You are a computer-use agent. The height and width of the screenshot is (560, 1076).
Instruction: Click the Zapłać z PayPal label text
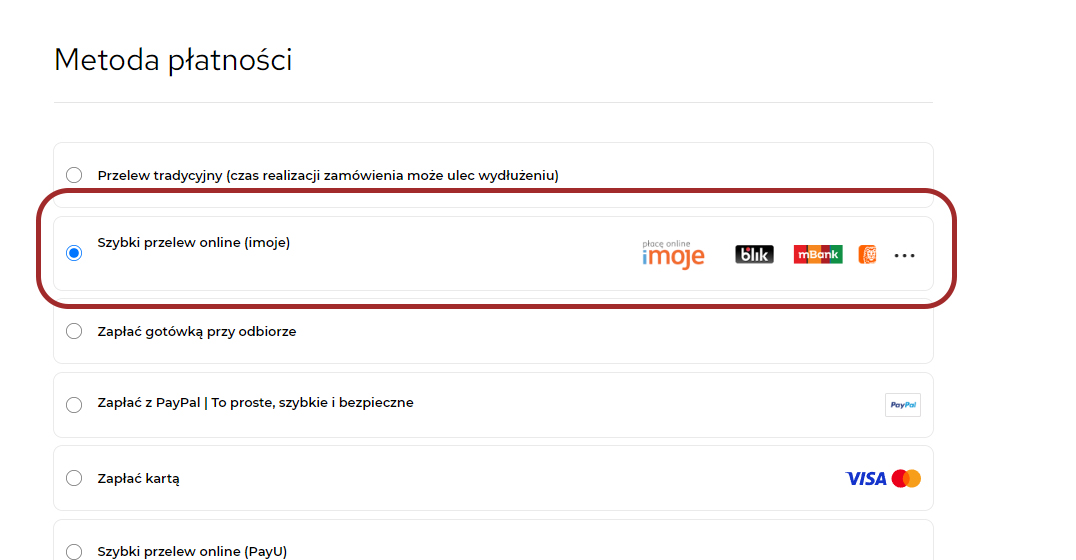coord(255,403)
